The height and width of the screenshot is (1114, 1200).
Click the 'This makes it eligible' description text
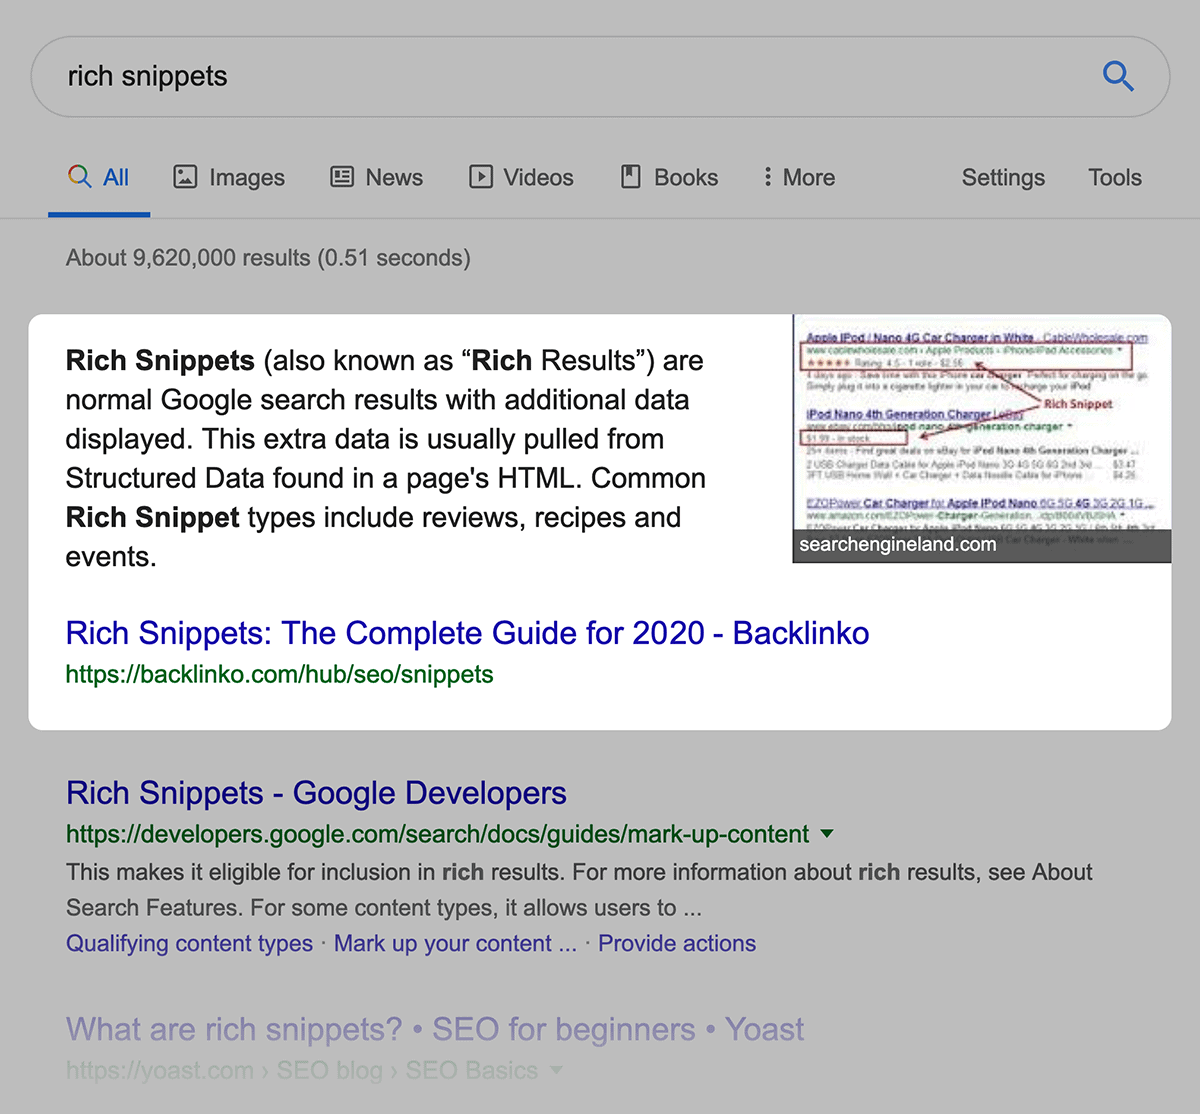[x=579, y=890]
